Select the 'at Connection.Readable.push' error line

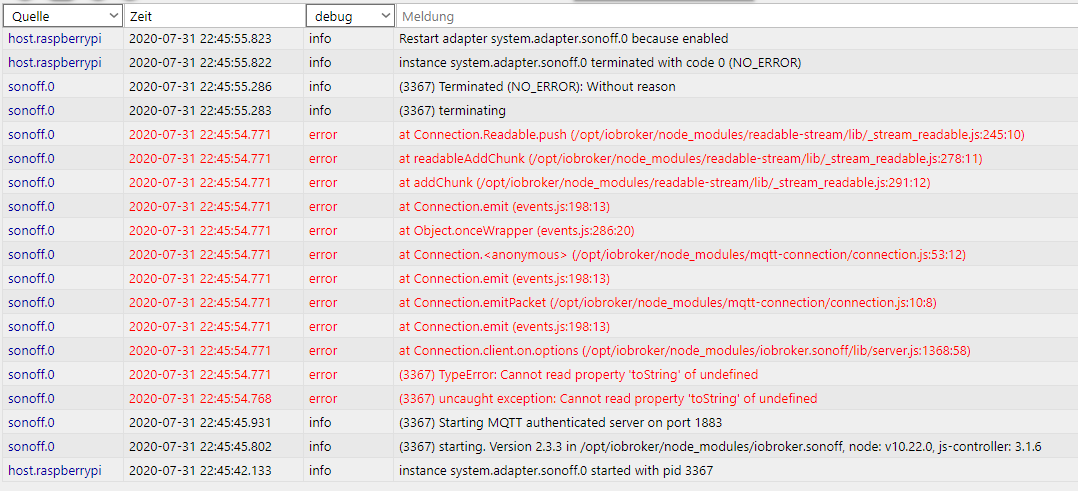[x=712, y=135]
